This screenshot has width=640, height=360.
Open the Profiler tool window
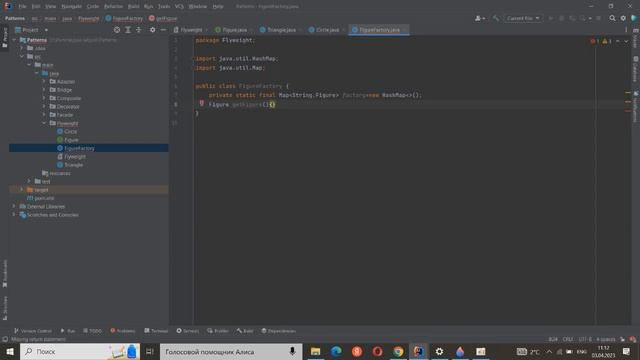[x=218, y=331]
